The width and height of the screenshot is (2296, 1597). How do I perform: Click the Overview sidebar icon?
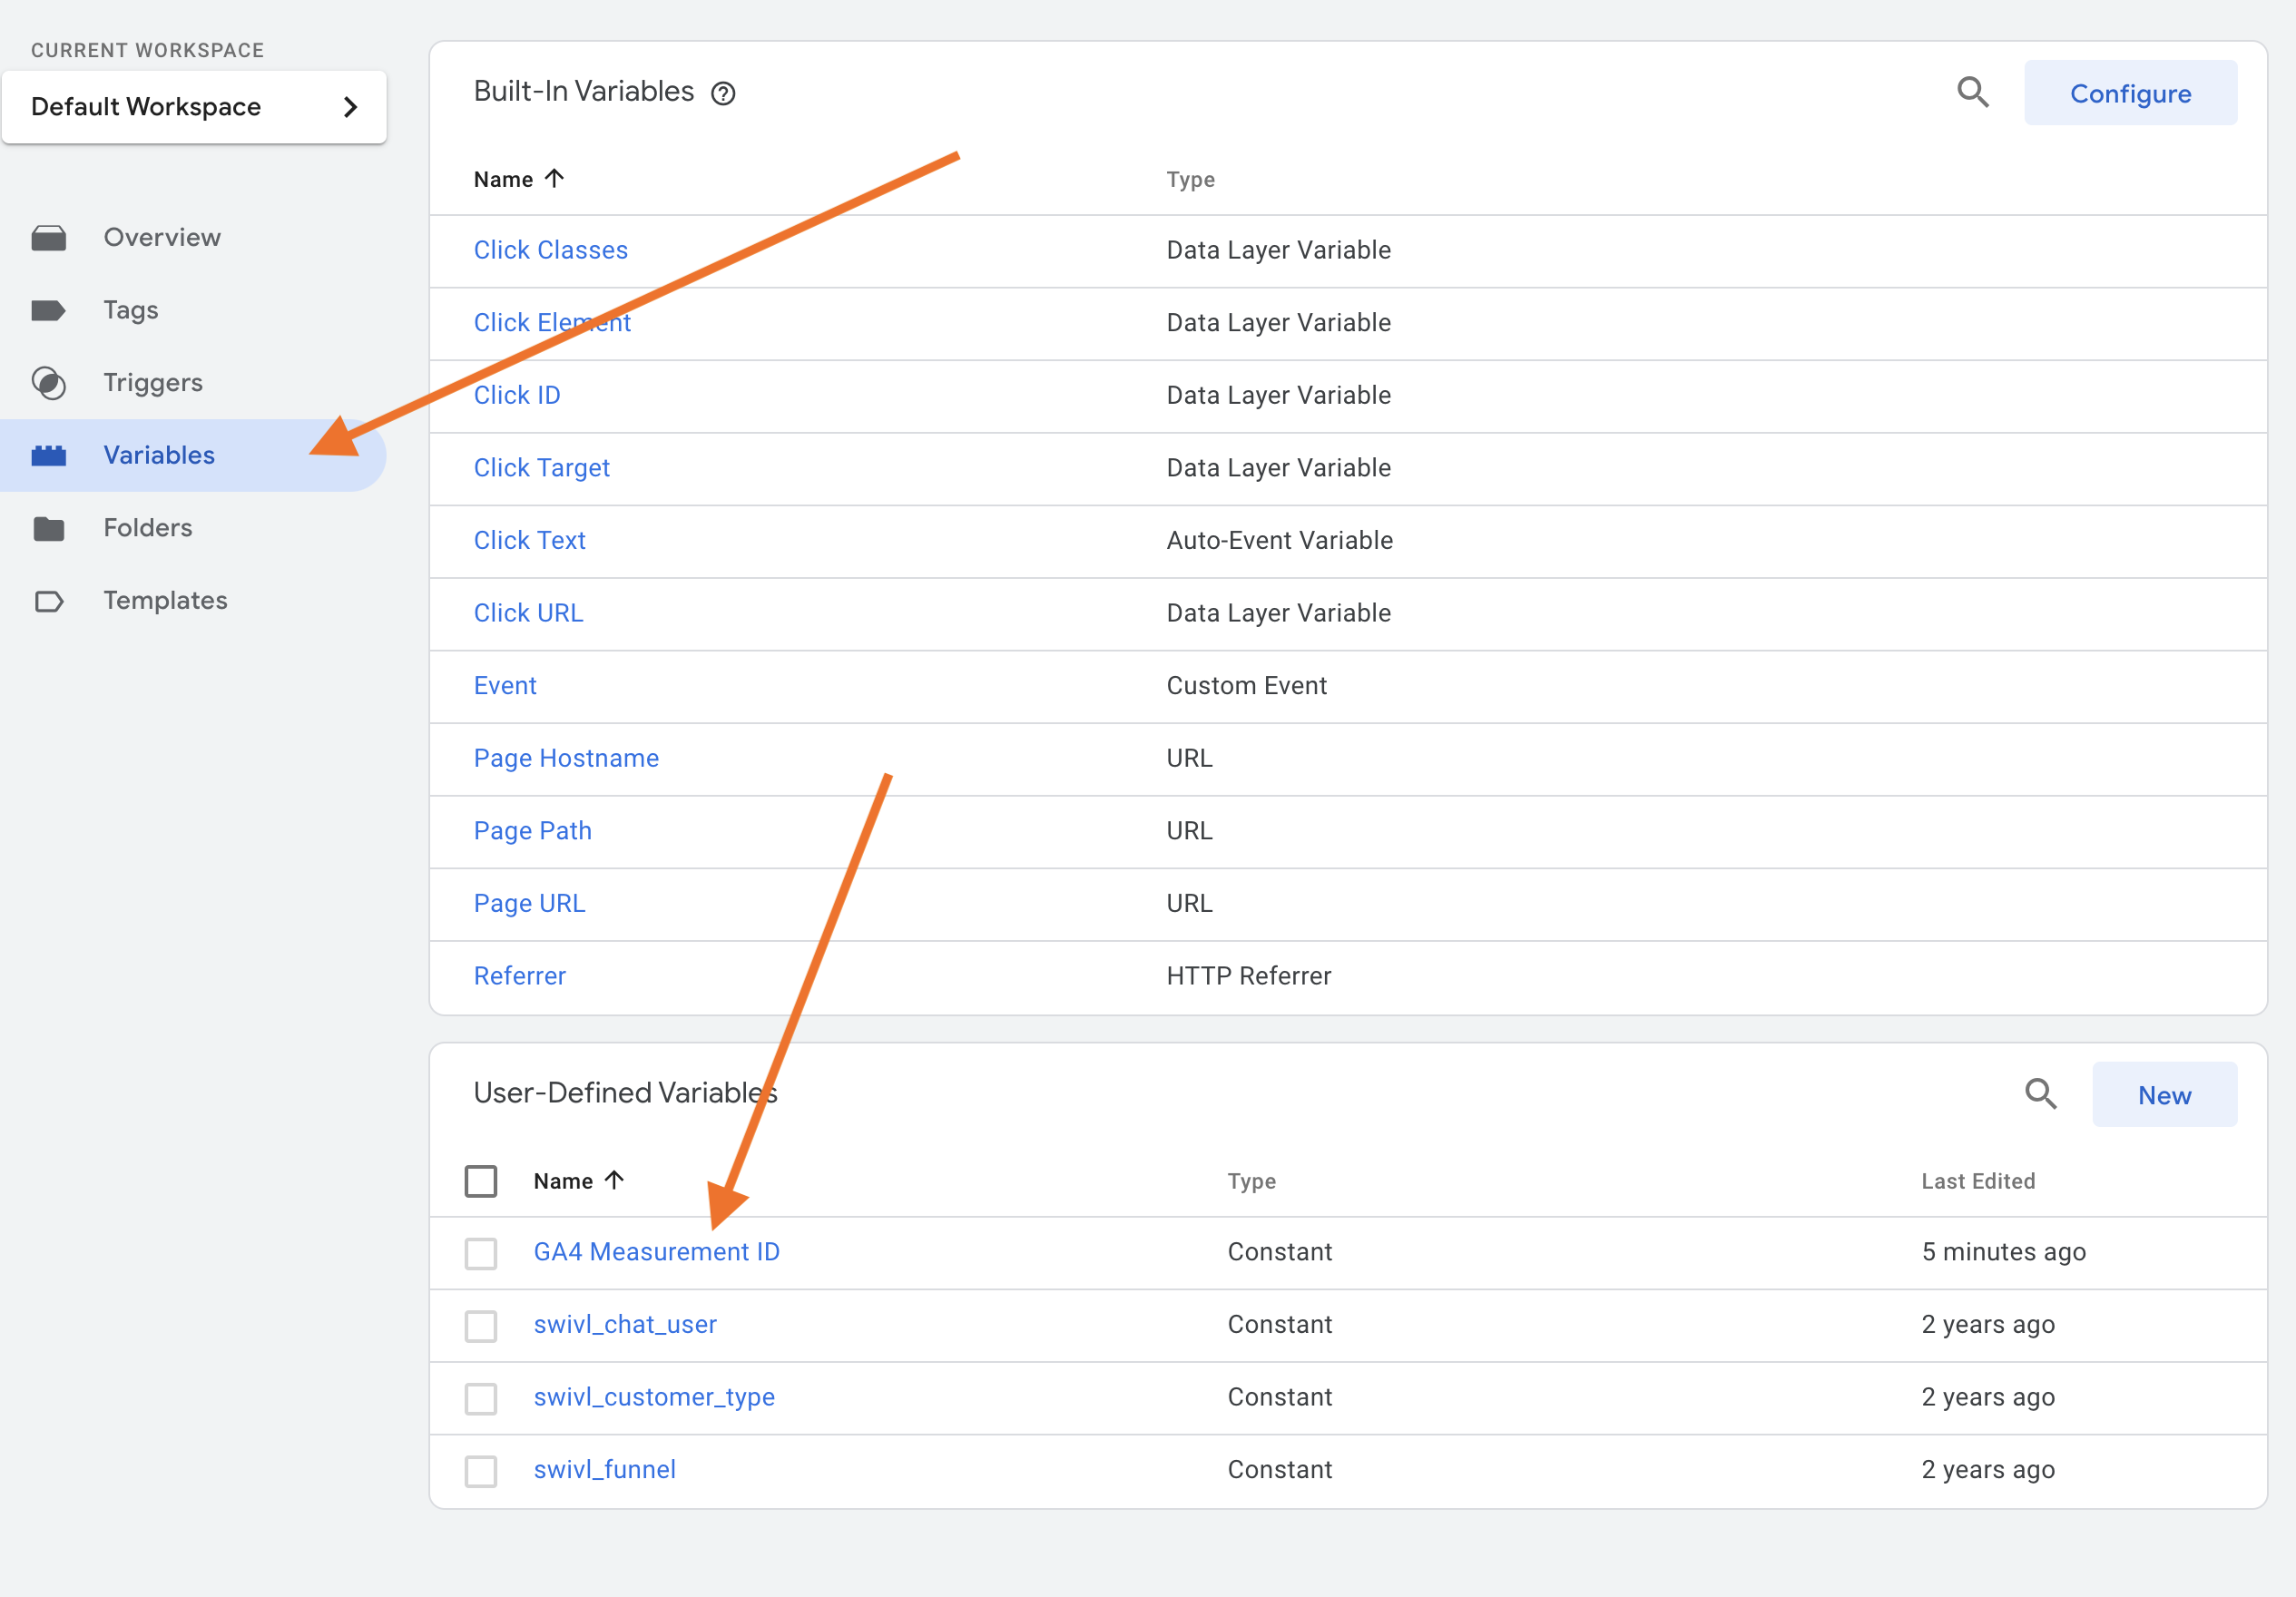click(48, 238)
